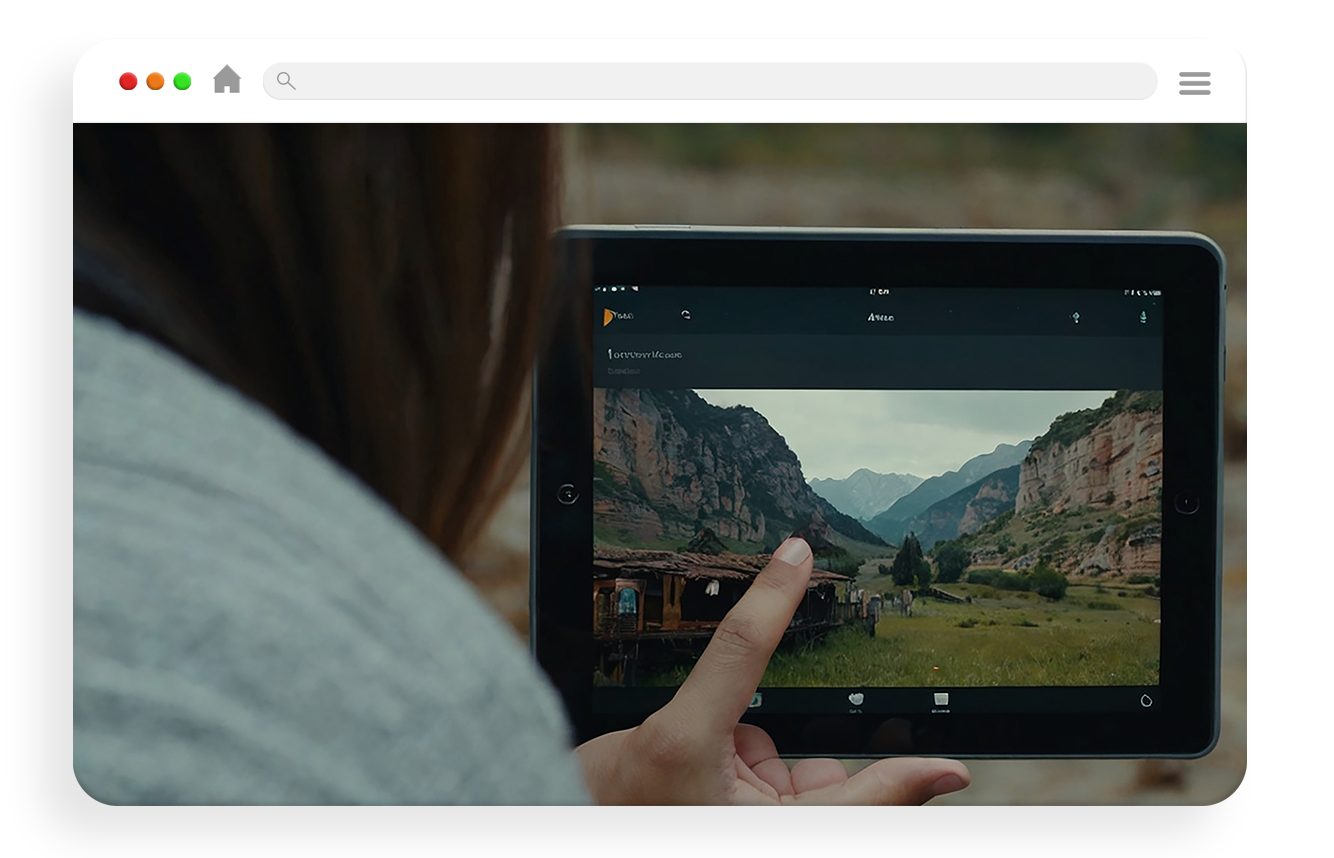Tap the refresh icon in tablet header
This screenshot has width=1334, height=858.
[x=686, y=316]
